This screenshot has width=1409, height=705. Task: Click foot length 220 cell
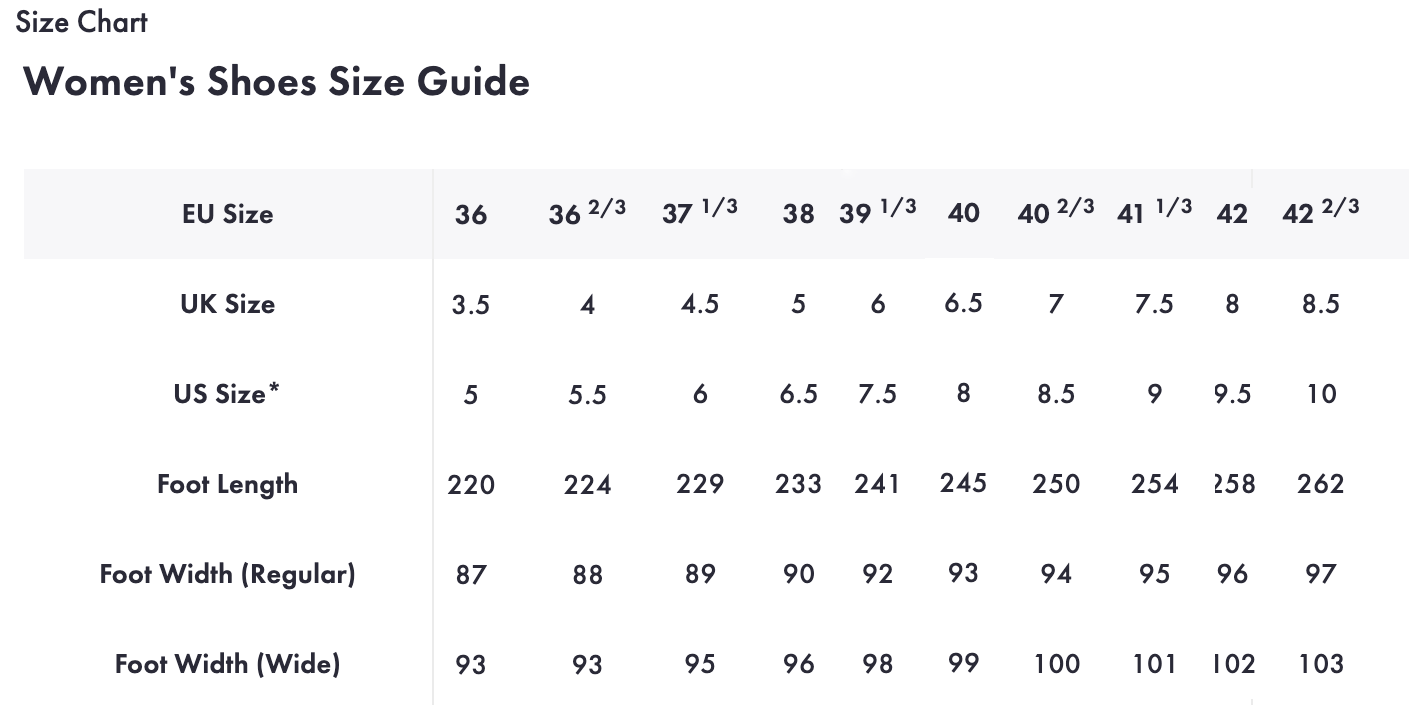click(x=470, y=485)
